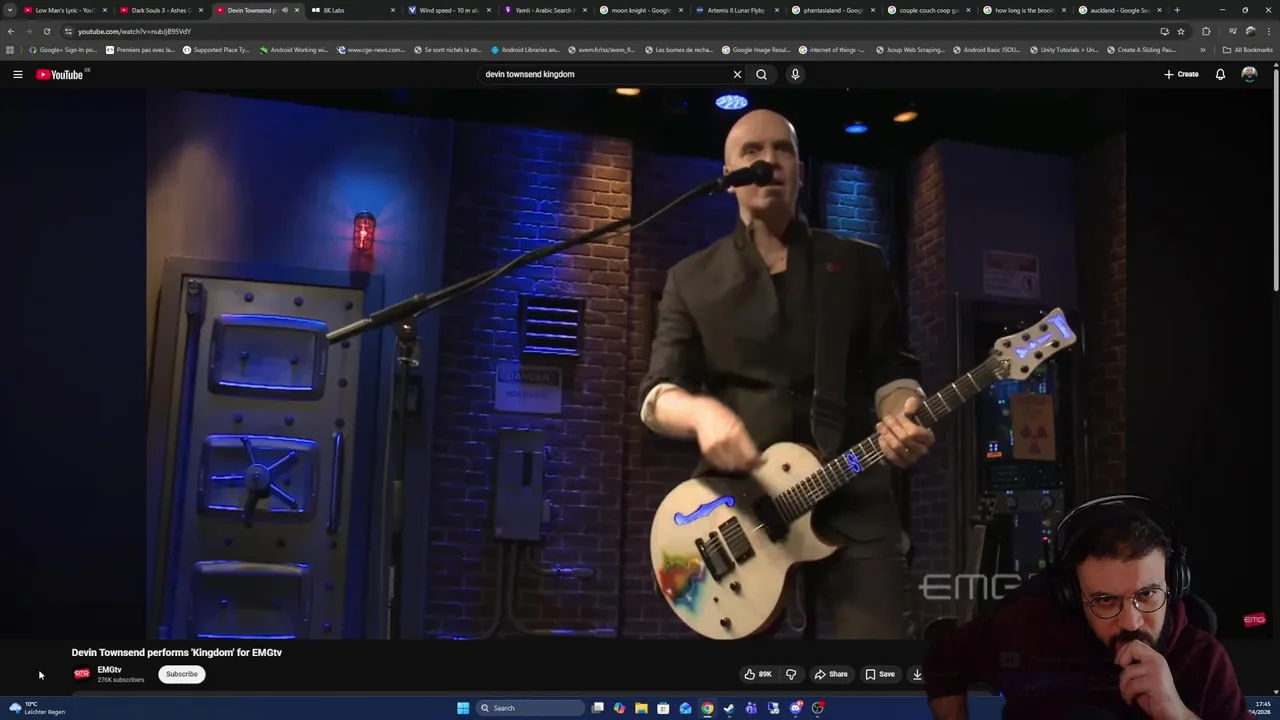Start voice search with microphone icon
Image resolution: width=1280 pixels, height=720 pixels.
pos(795,74)
